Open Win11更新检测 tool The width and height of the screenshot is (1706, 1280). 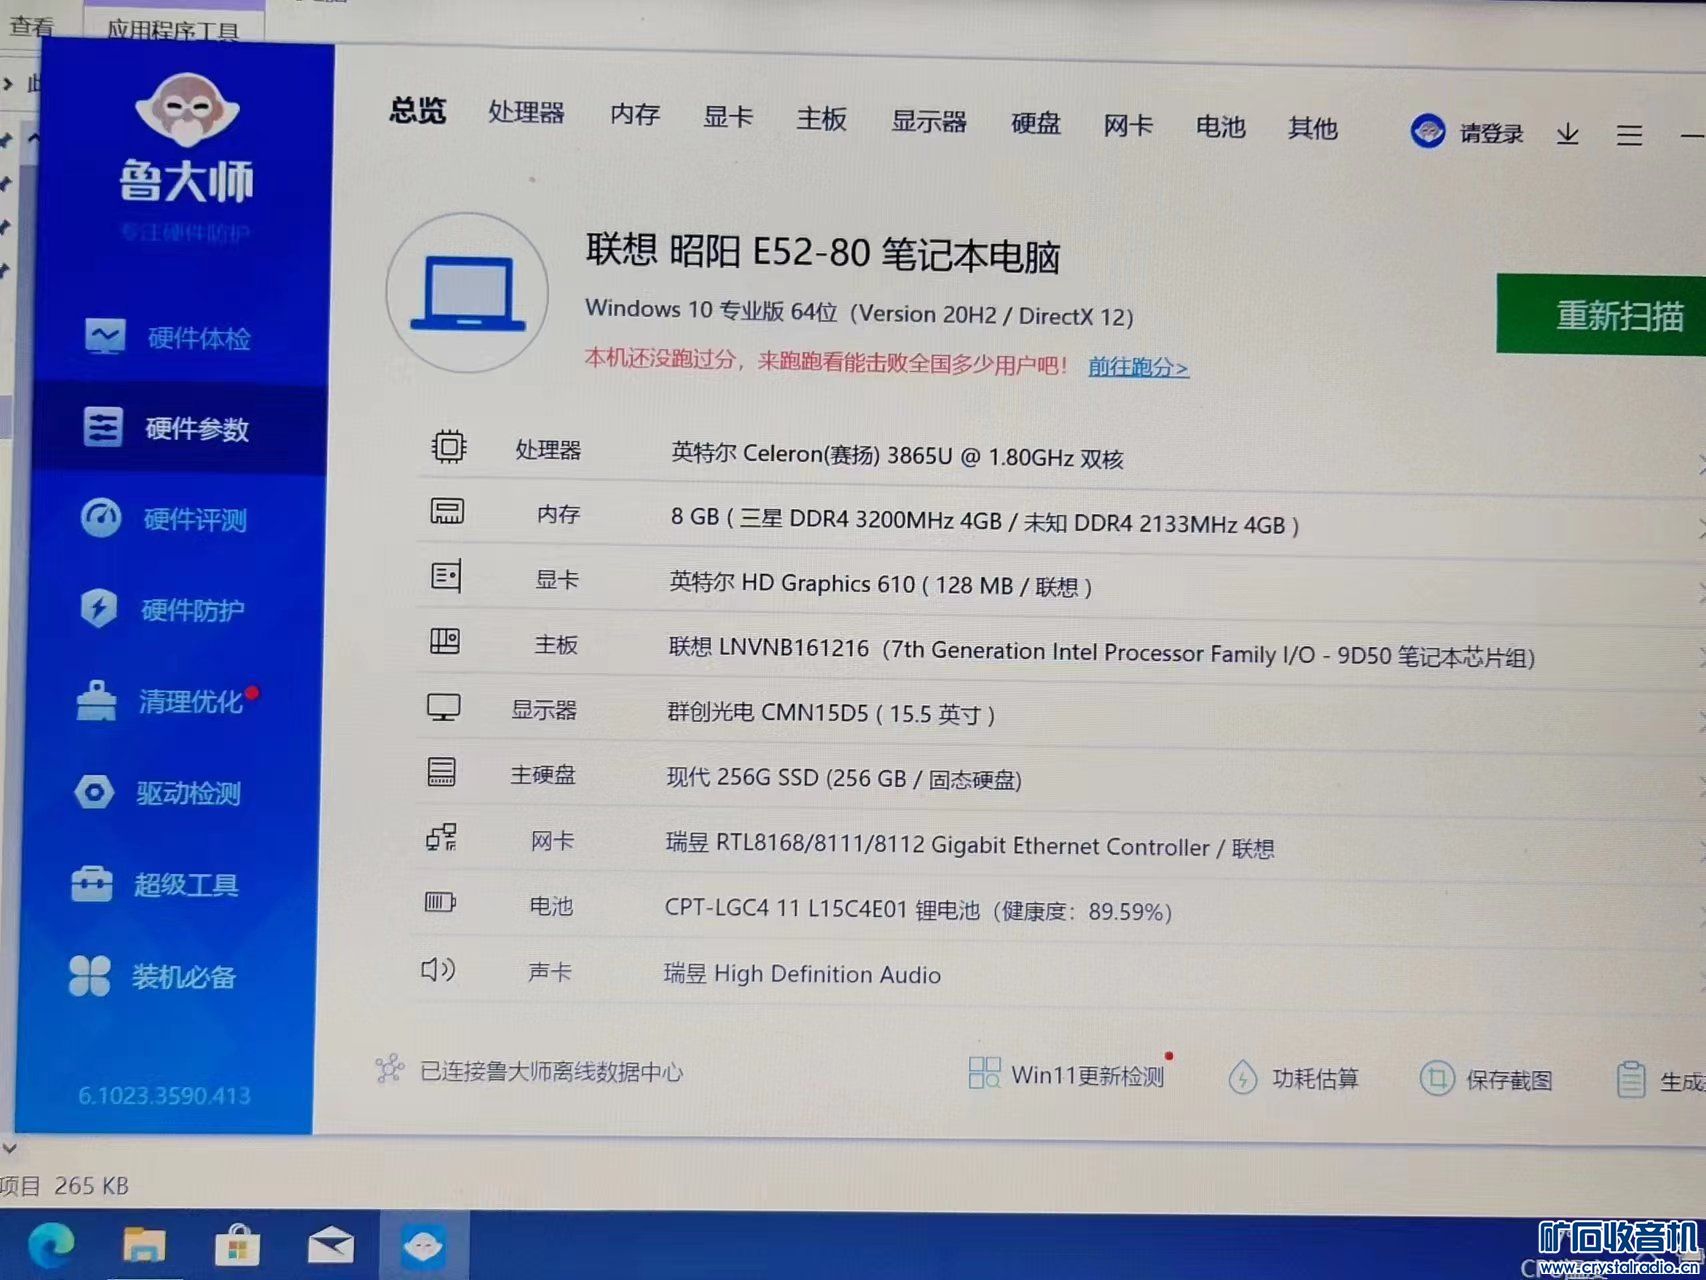click(1067, 1075)
